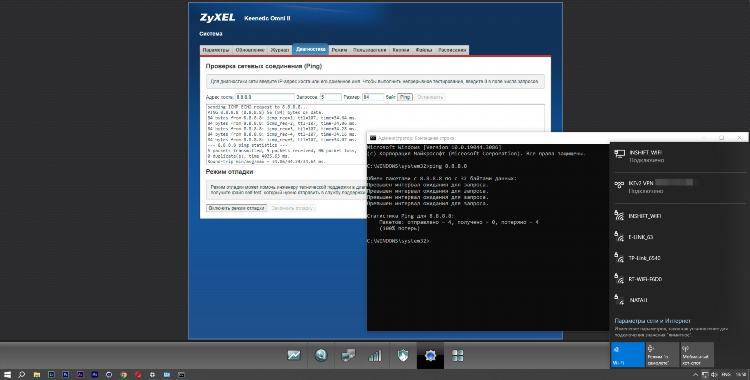Open the Home network computers icon
This screenshot has height=380, width=750.
348,355
